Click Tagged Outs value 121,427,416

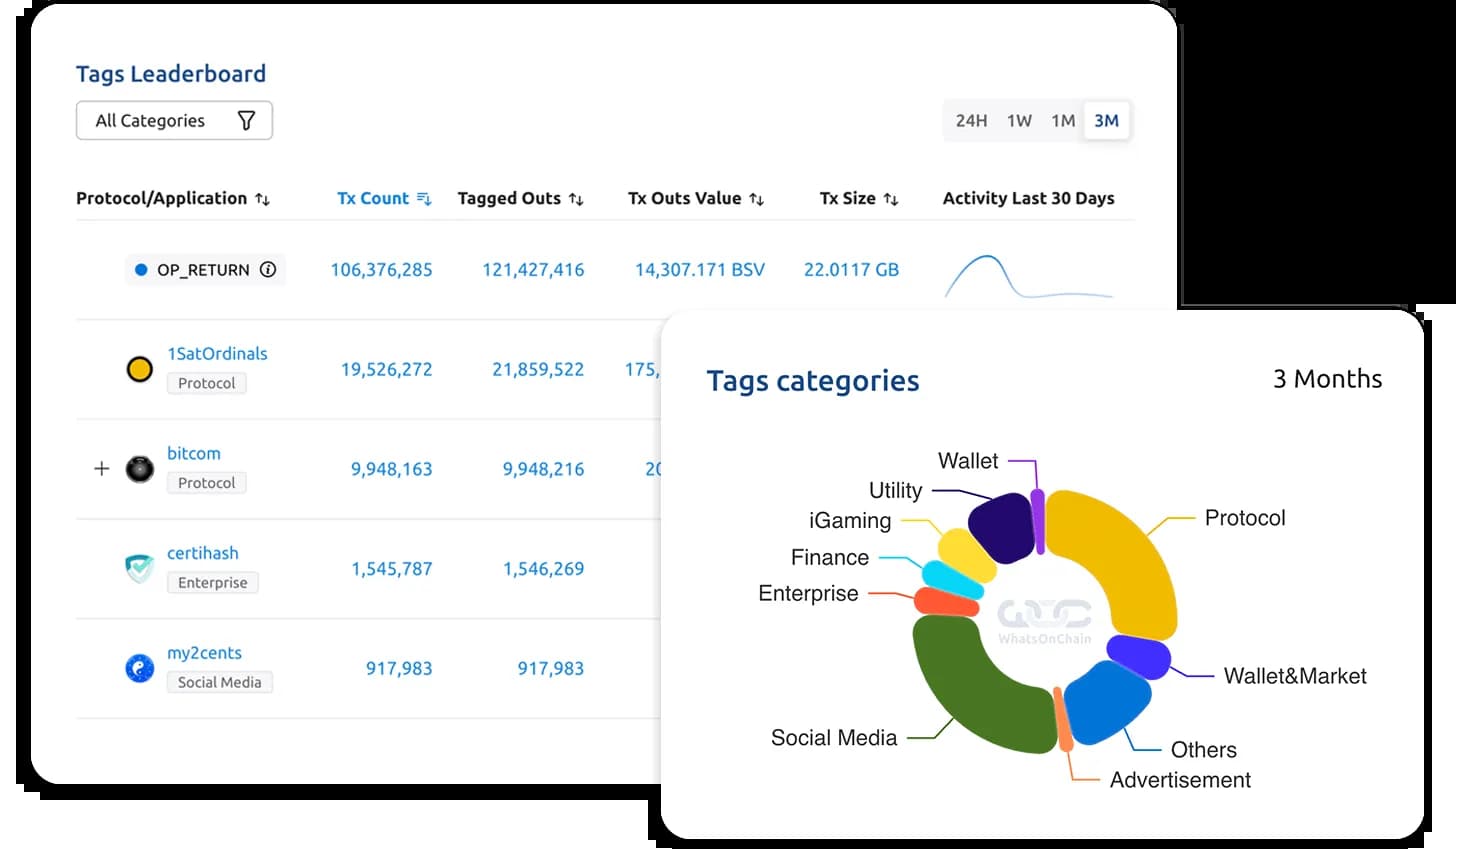pyautogui.click(x=533, y=269)
